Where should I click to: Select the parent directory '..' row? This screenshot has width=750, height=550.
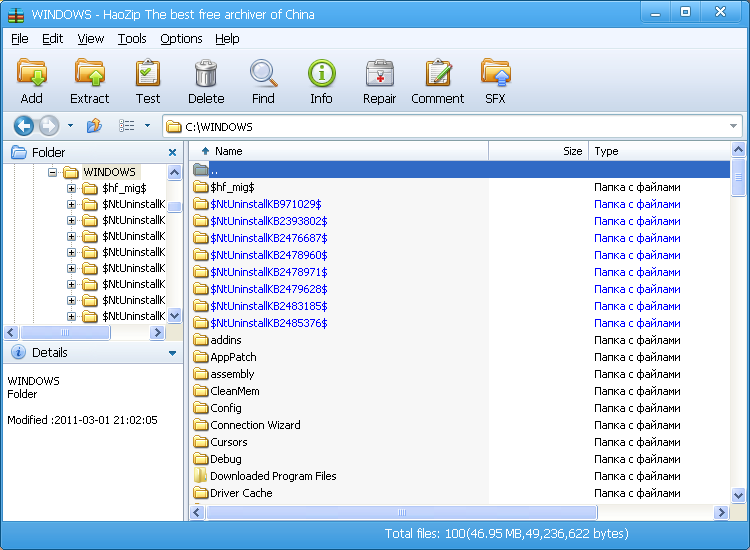click(x=460, y=170)
